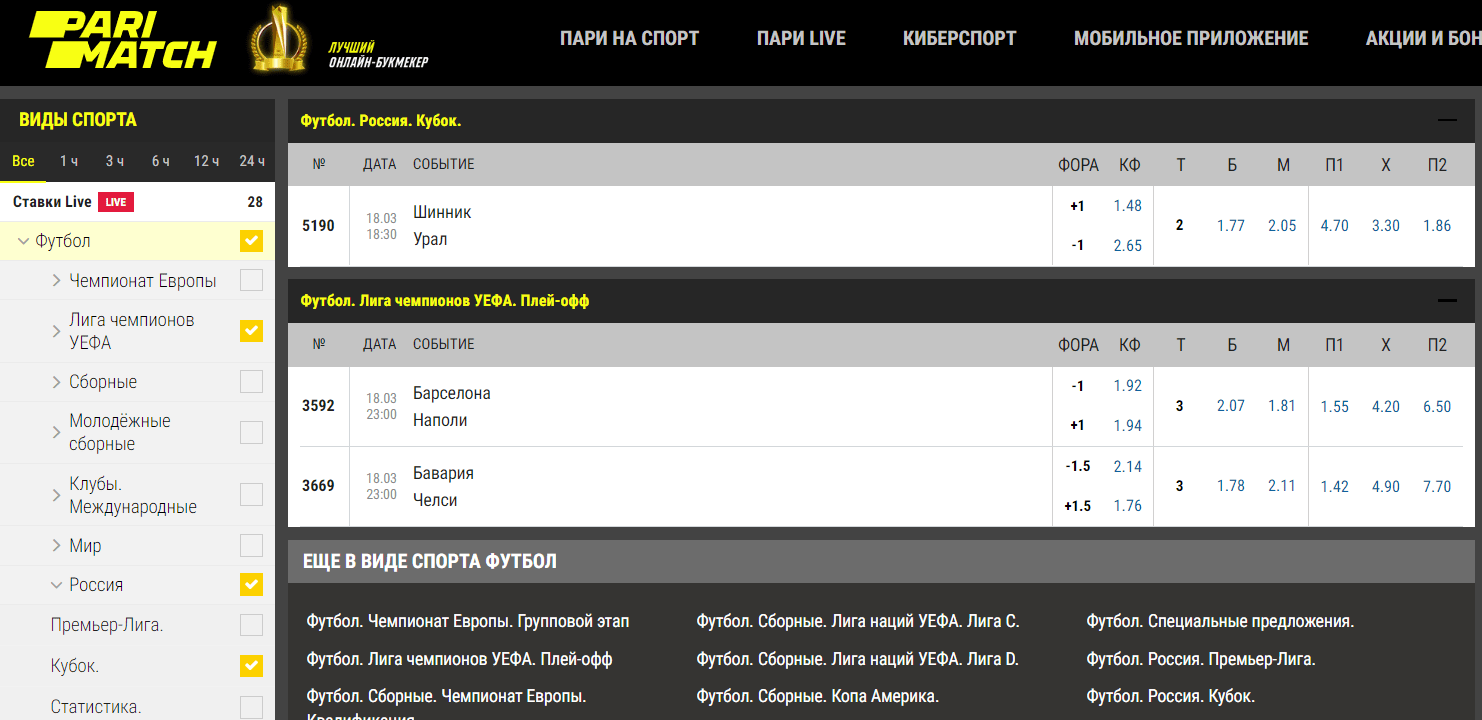Click the Parimatch logo
This screenshot has width=1482, height=720.
point(122,41)
